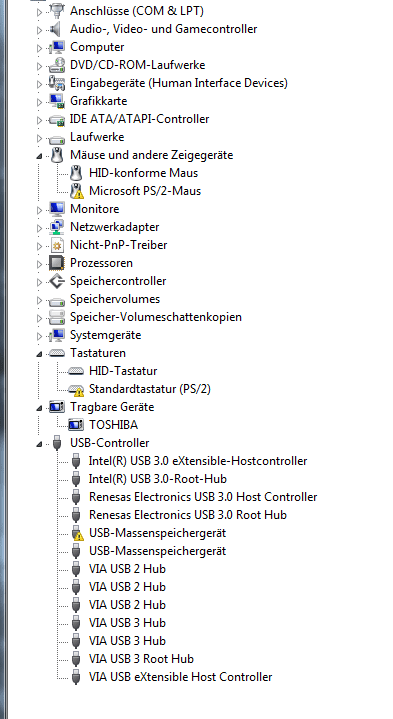Click the Speicher-Volumeschattenkopien icon
This screenshot has height=719, width=393.
(x=57, y=317)
